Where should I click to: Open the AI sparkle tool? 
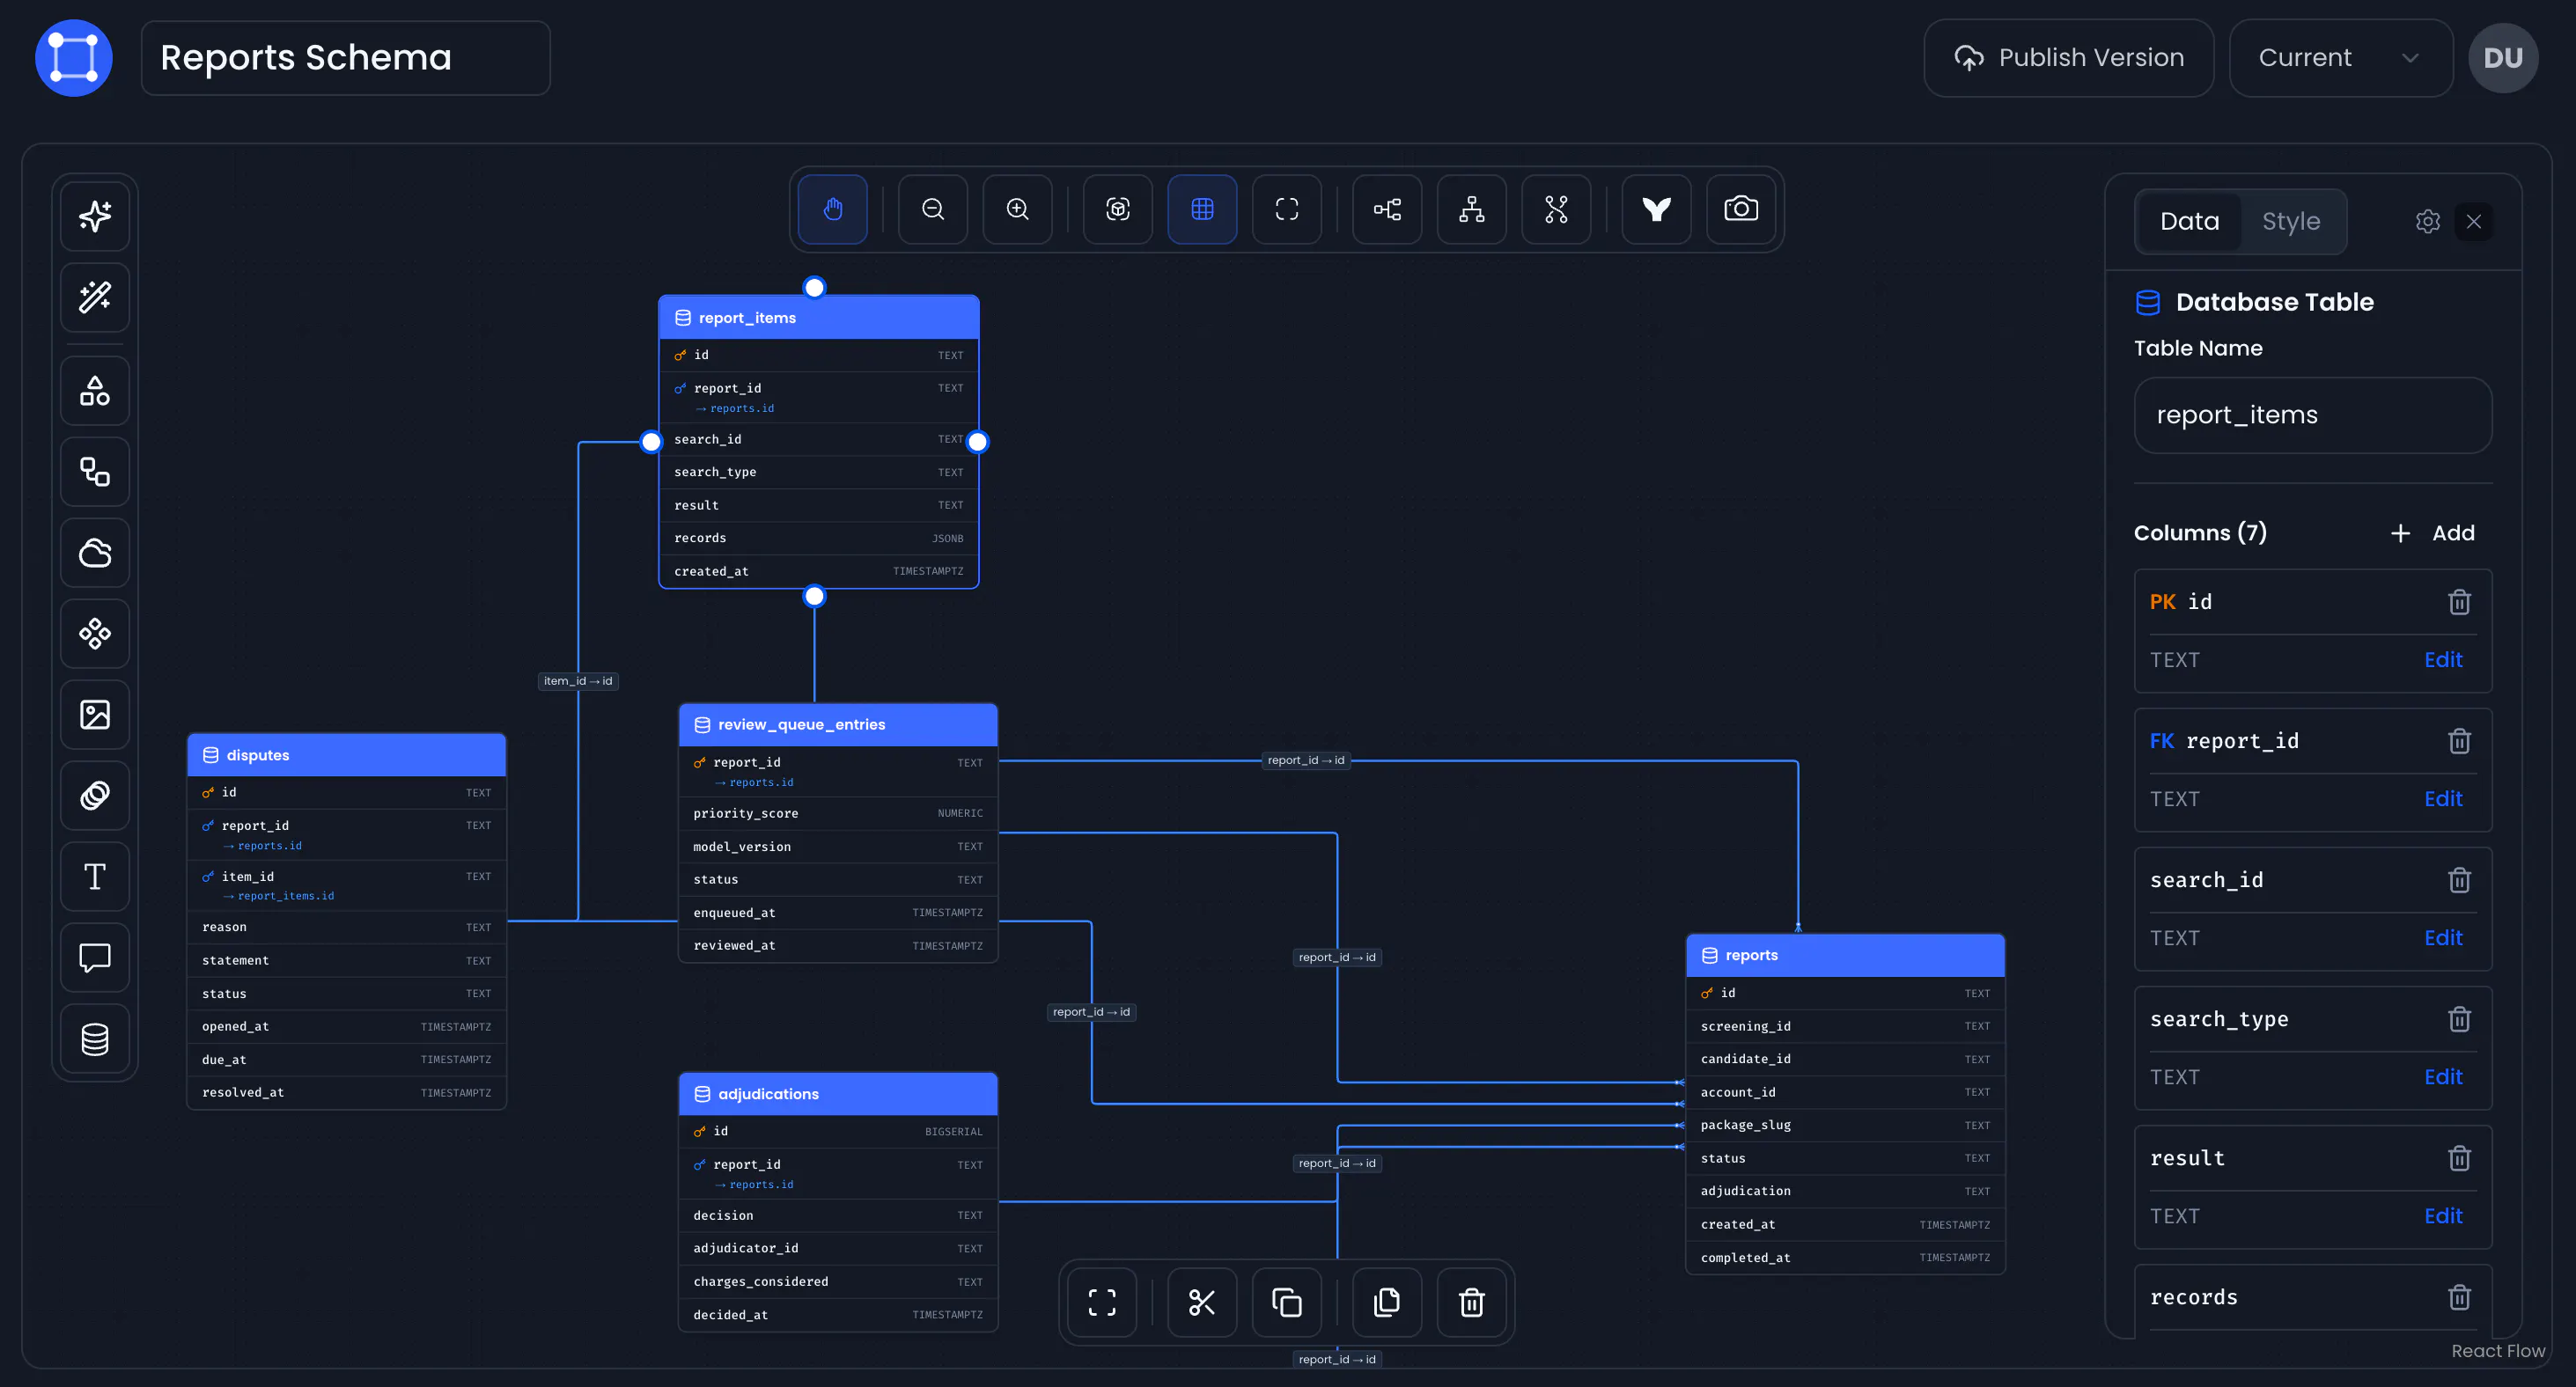click(95, 216)
